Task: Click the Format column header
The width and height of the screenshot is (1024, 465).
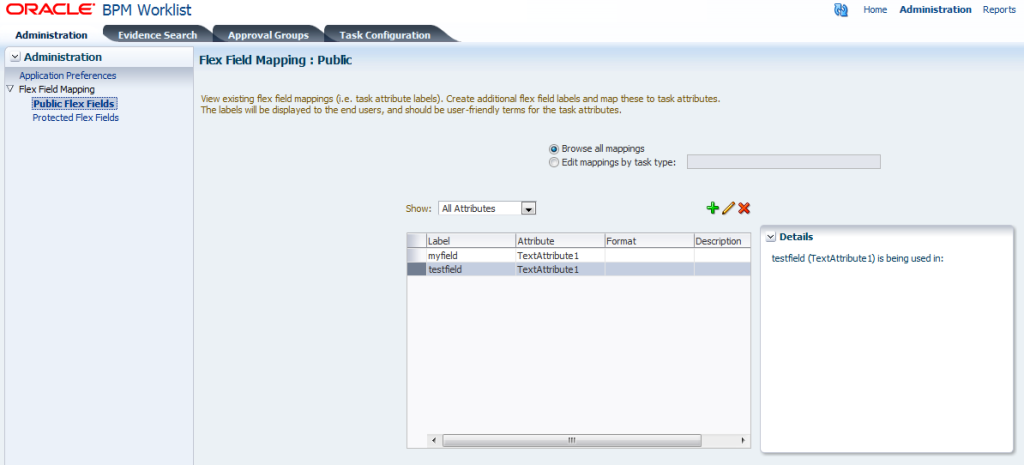Action: (x=649, y=241)
